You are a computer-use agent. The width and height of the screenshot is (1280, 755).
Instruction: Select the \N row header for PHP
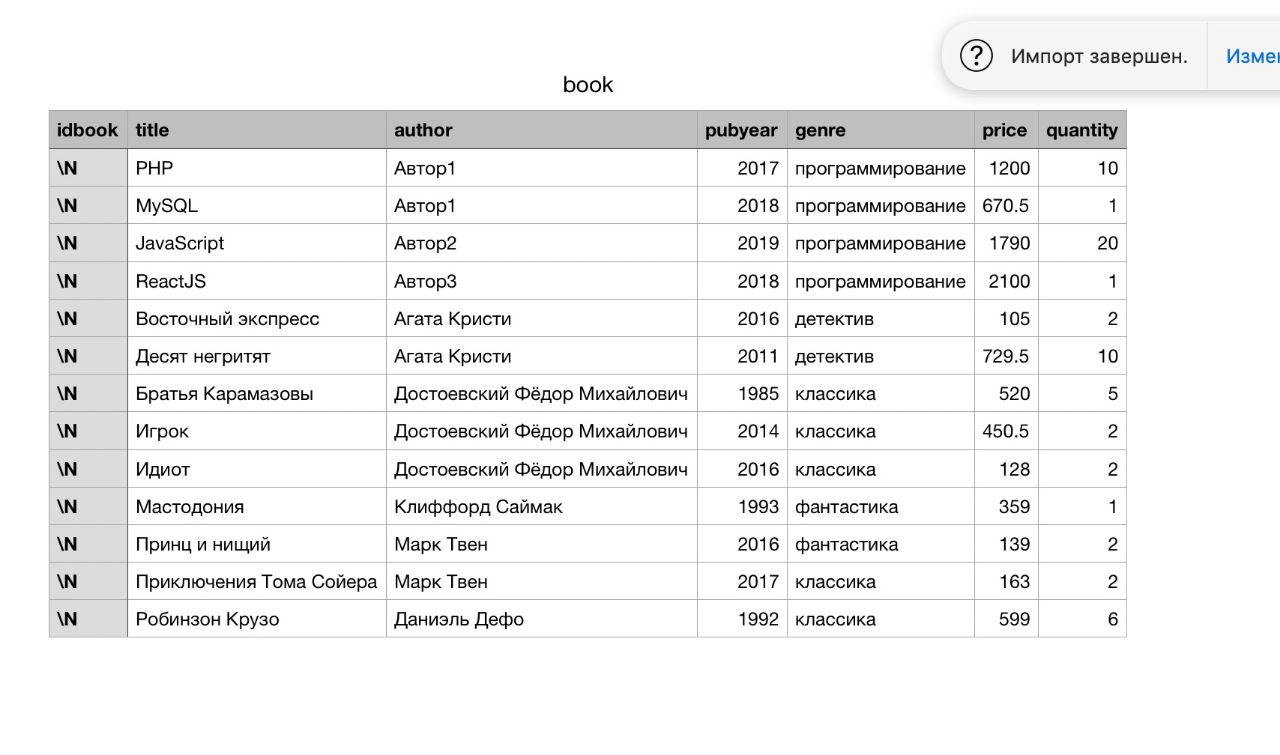(88, 168)
